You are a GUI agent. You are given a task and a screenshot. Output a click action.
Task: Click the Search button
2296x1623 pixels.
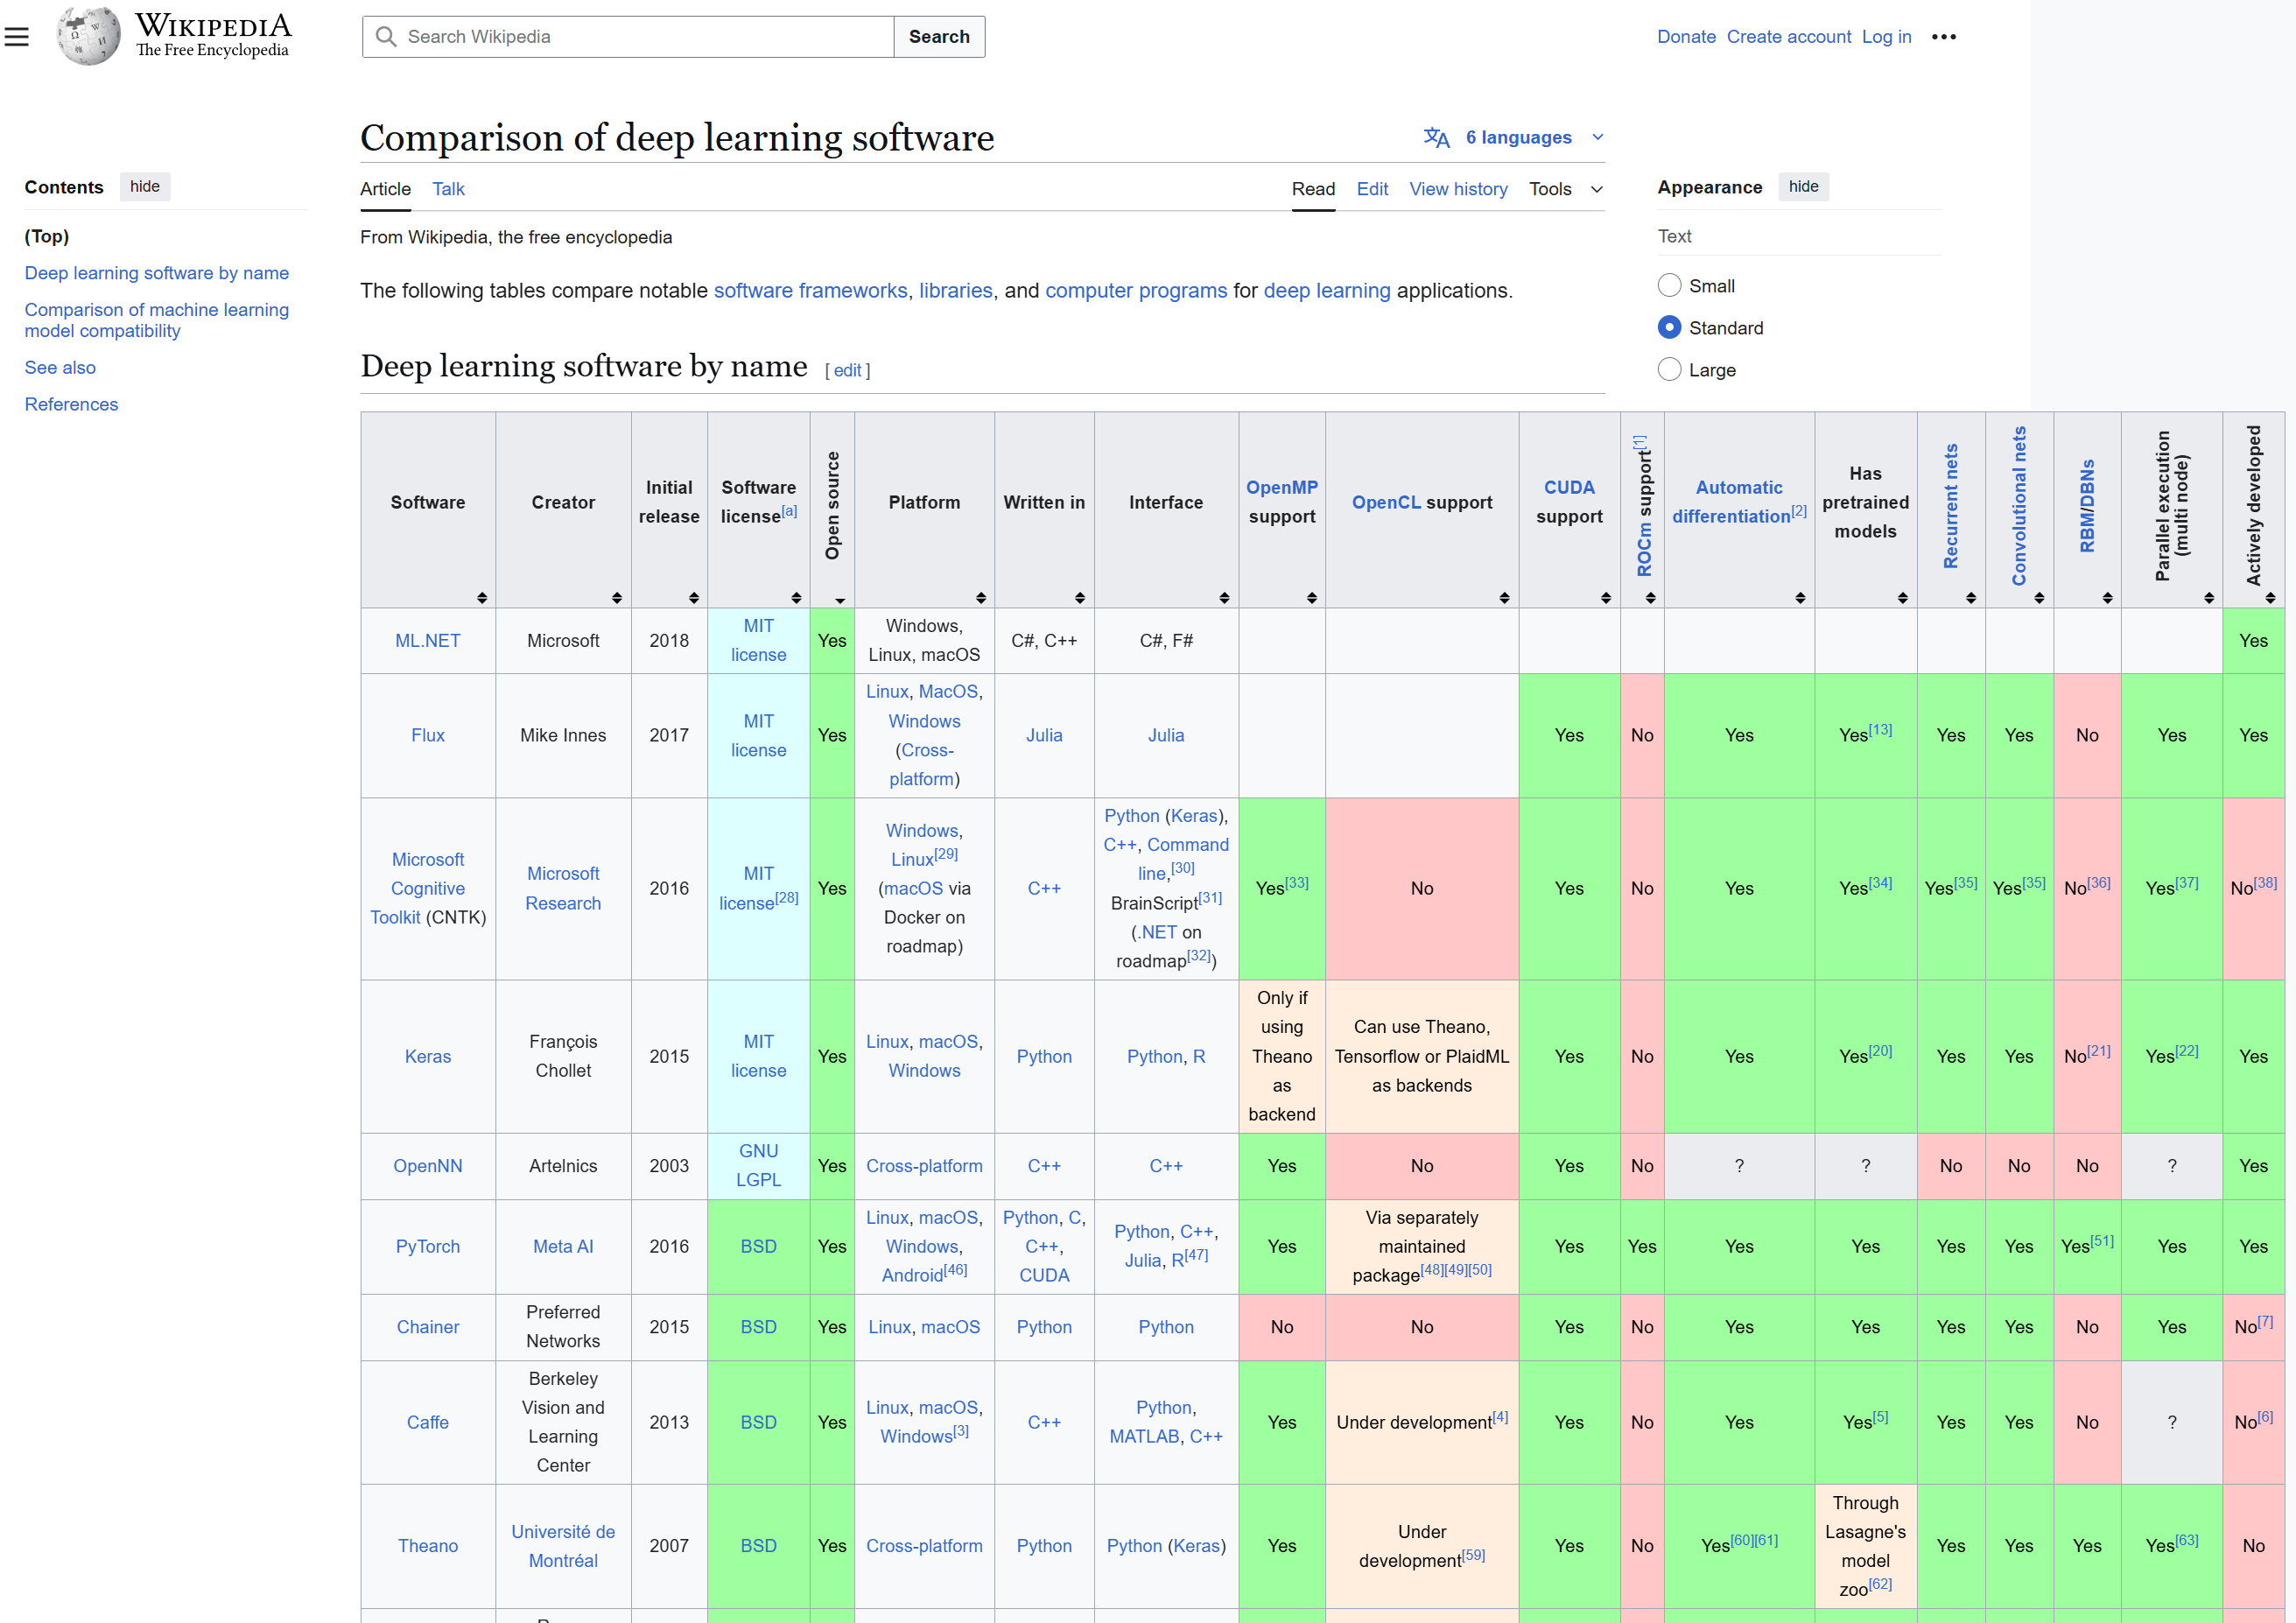pos(938,37)
